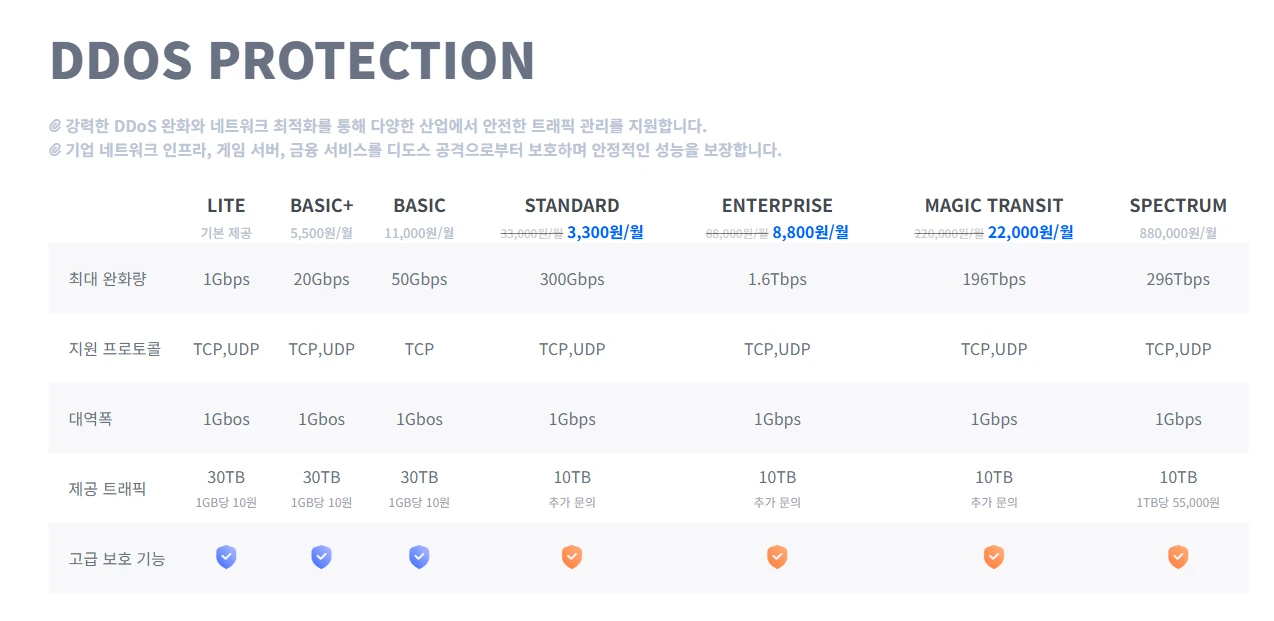Select the SPECTRUM plan column header
Image resolution: width=1274 pixels, height=621 pixels.
point(1178,206)
